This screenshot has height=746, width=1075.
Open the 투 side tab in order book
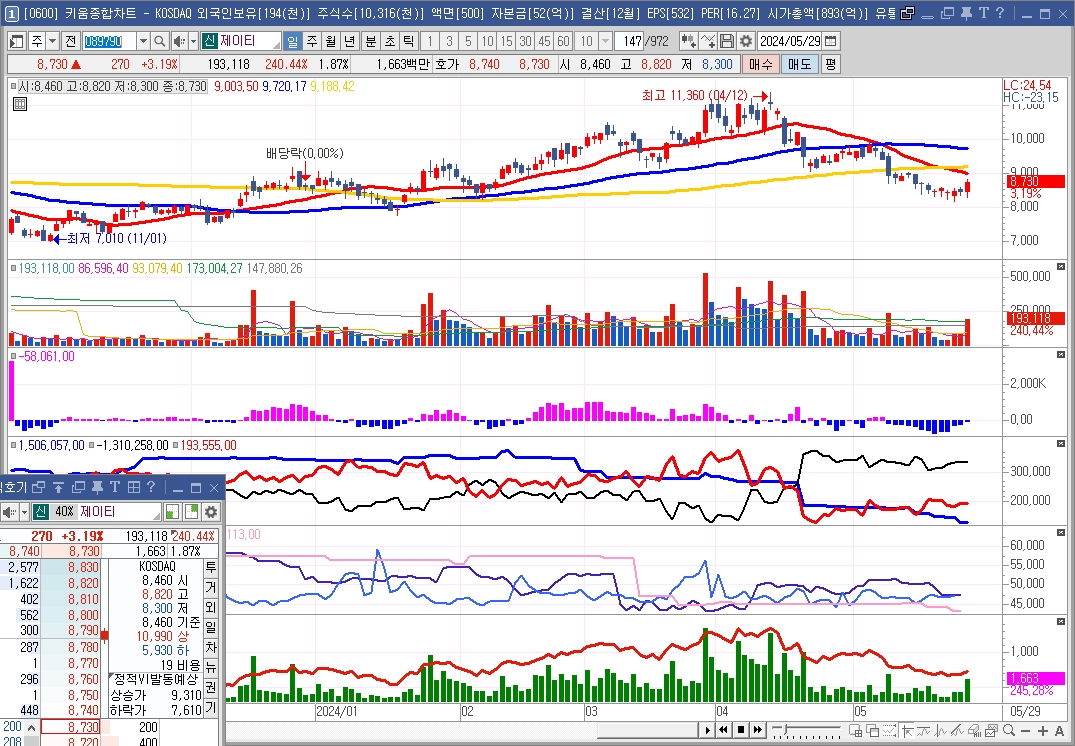click(x=210, y=568)
